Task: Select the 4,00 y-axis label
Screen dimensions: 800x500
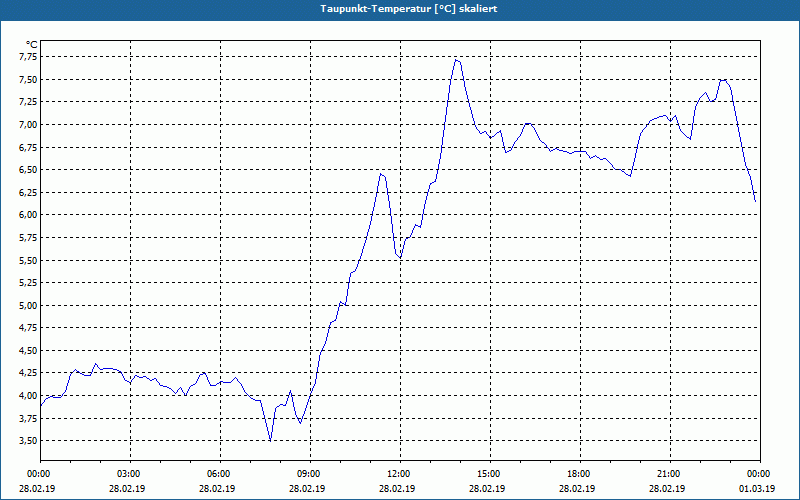Action: tap(28, 395)
